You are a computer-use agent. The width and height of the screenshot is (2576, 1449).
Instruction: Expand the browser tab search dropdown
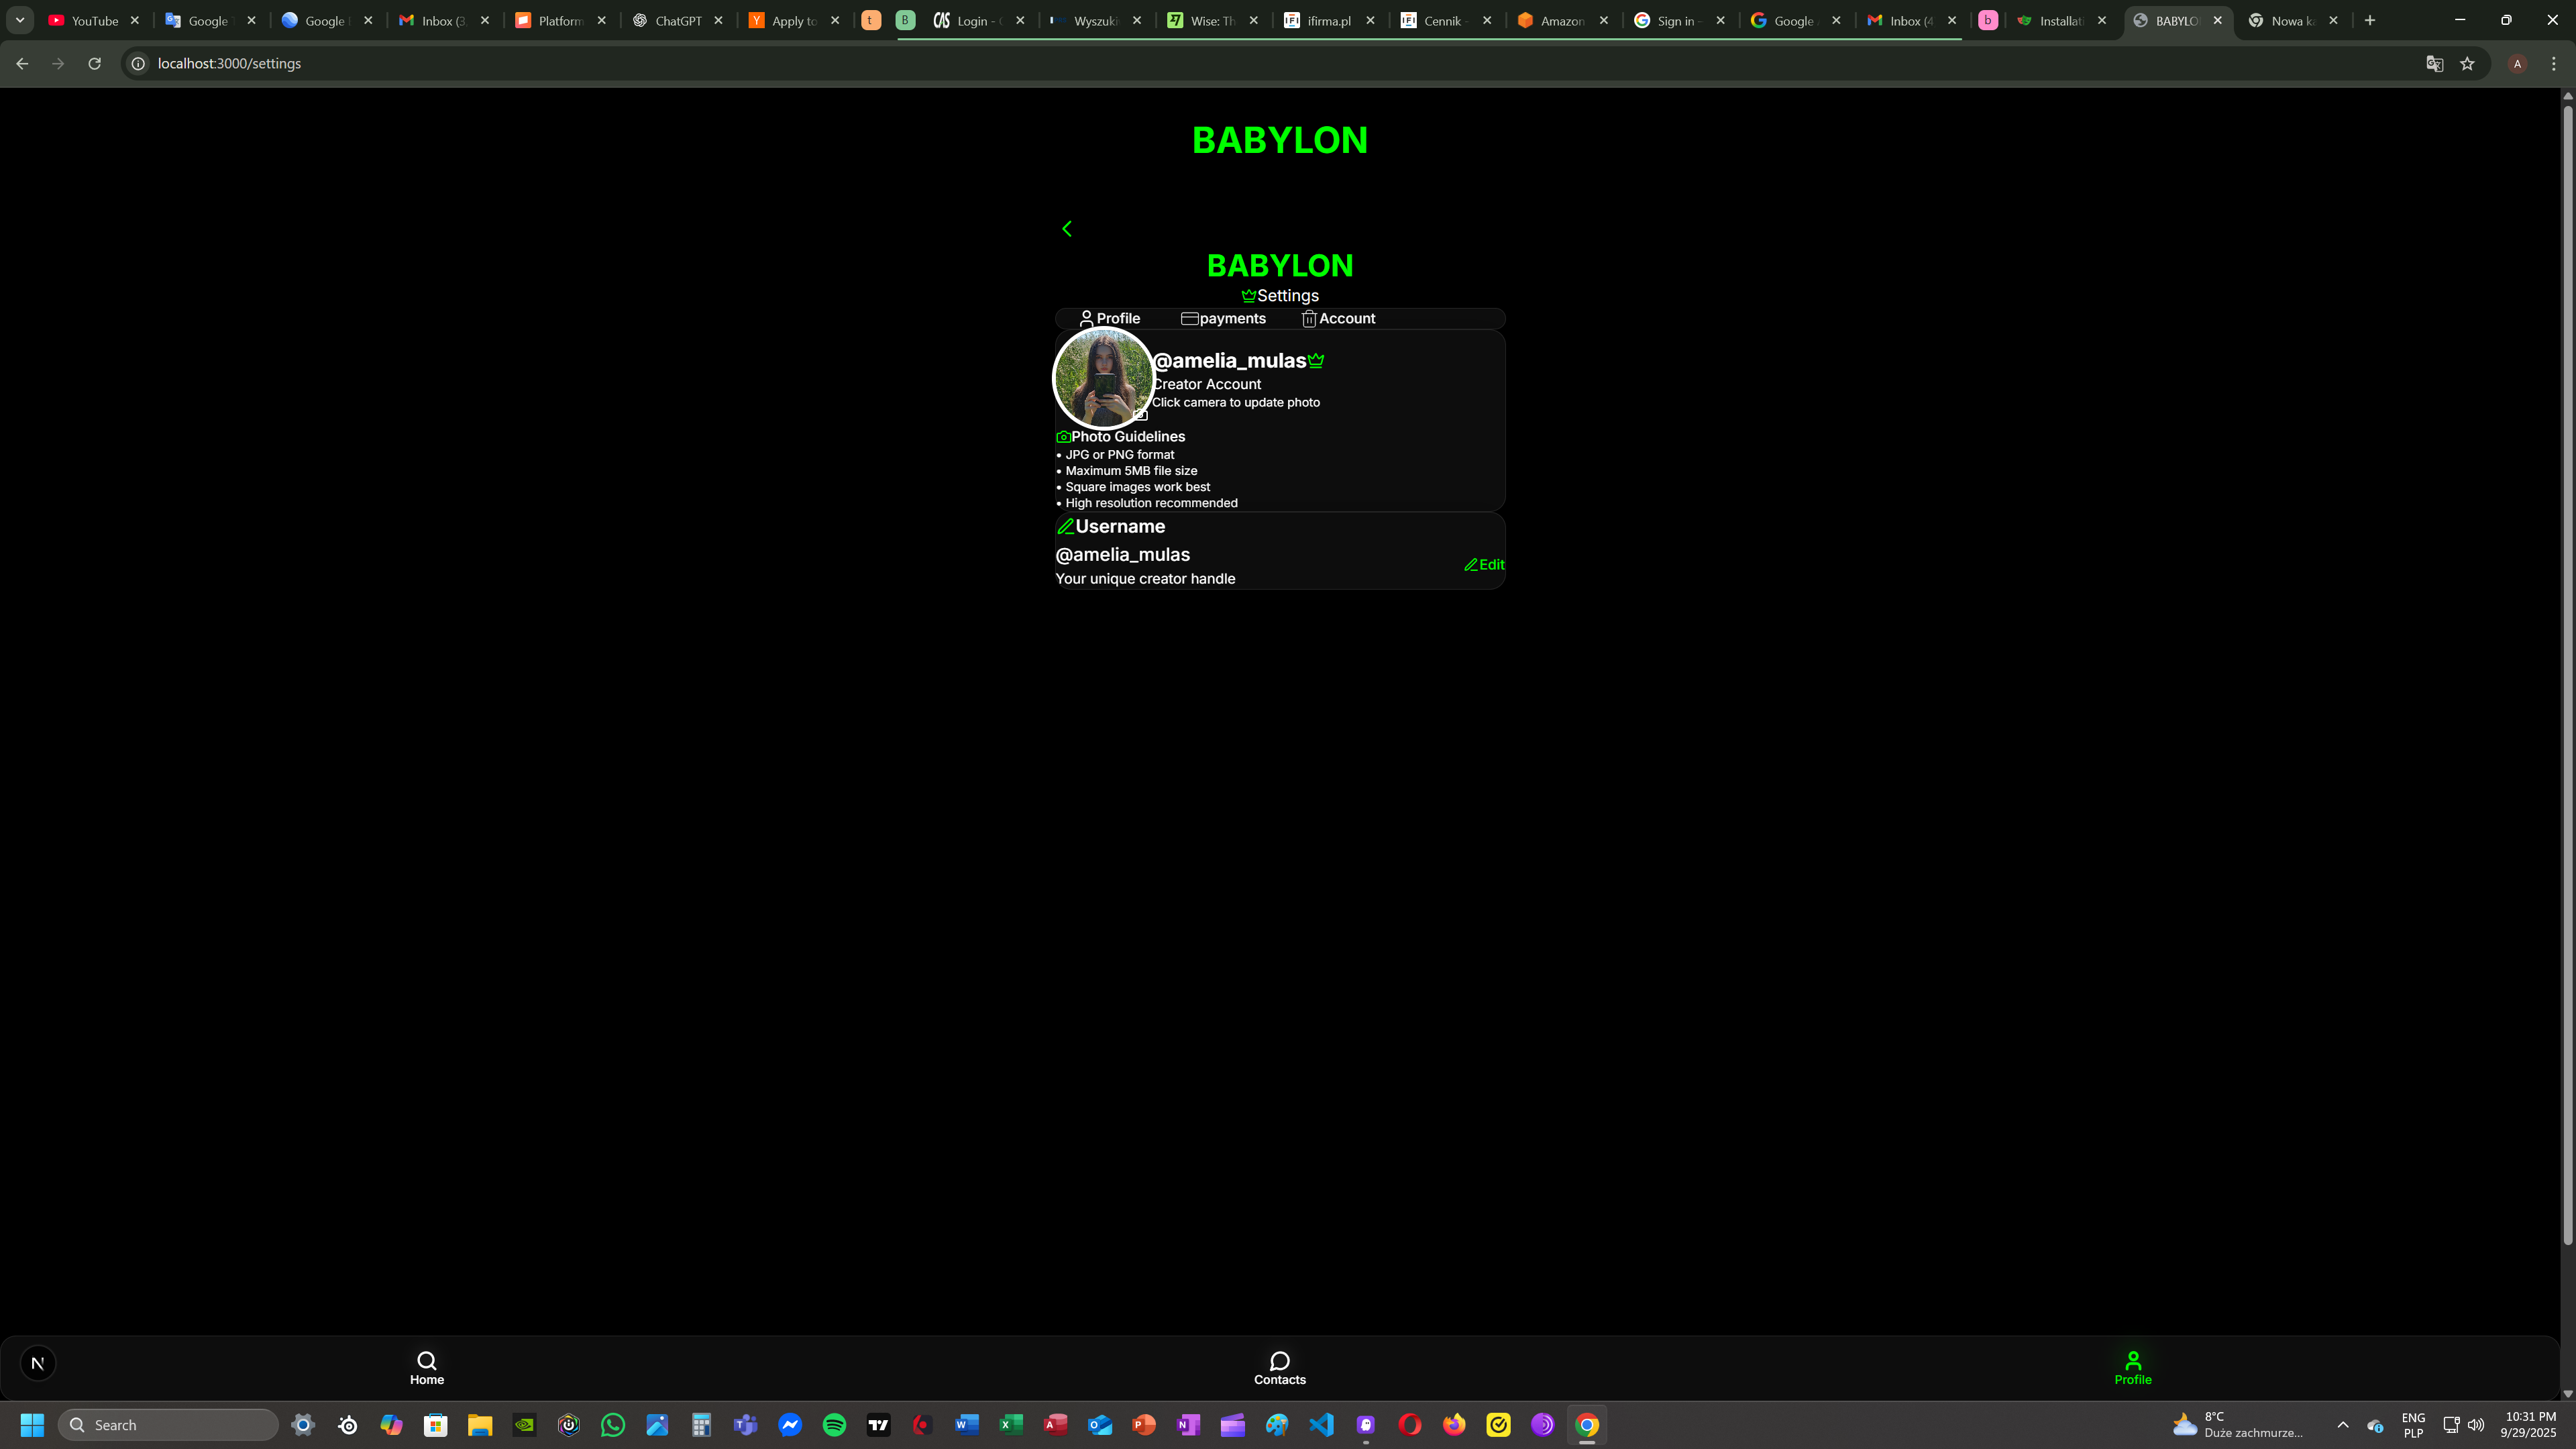pyautogui.click(x=20, y=20)
